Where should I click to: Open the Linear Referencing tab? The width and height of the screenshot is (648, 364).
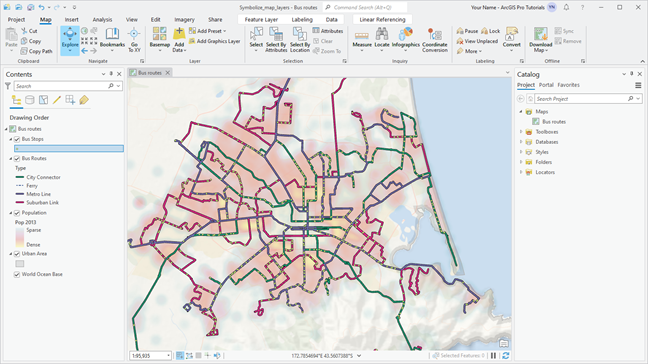(x=382, y=19)
